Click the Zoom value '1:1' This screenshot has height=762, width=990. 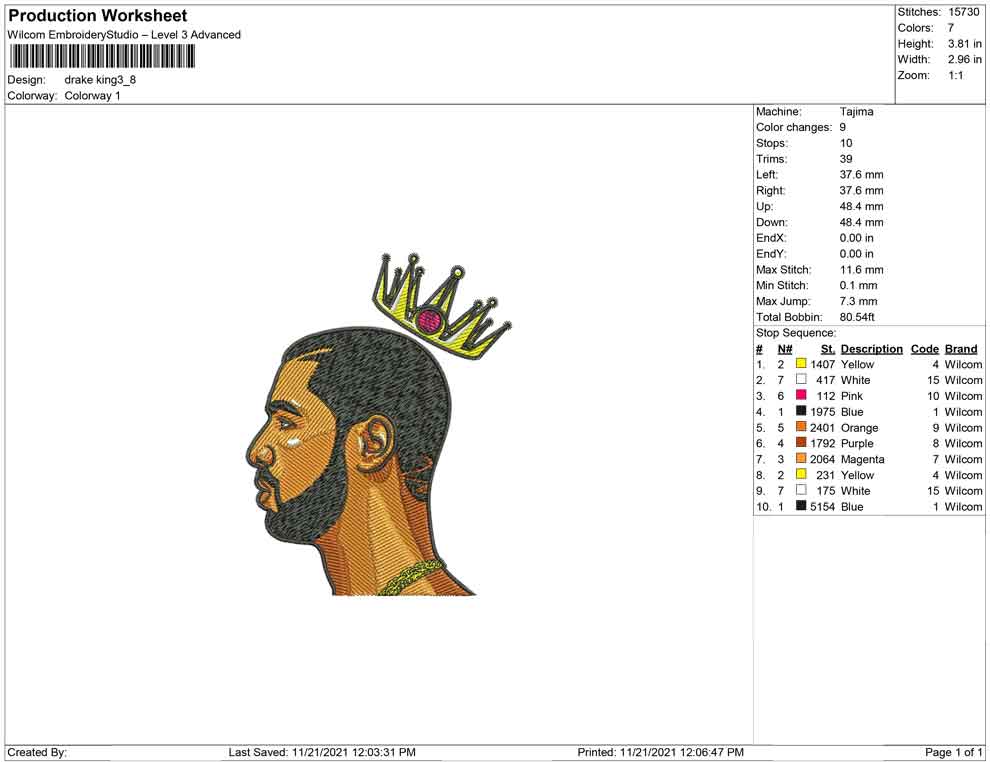coord(956,75)
